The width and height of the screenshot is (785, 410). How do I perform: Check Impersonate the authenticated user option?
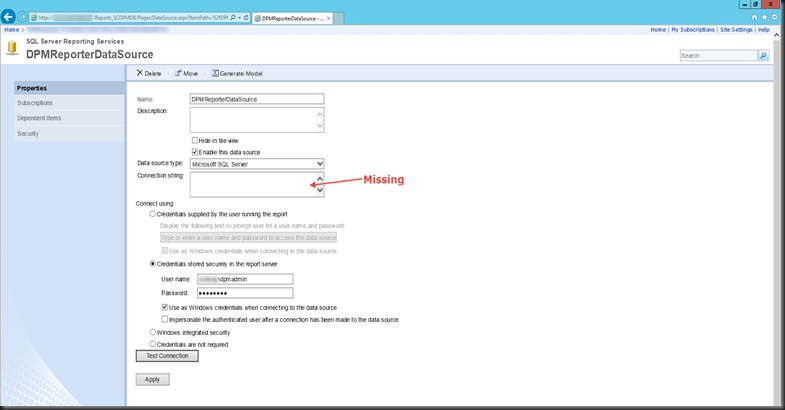point(164,319)
